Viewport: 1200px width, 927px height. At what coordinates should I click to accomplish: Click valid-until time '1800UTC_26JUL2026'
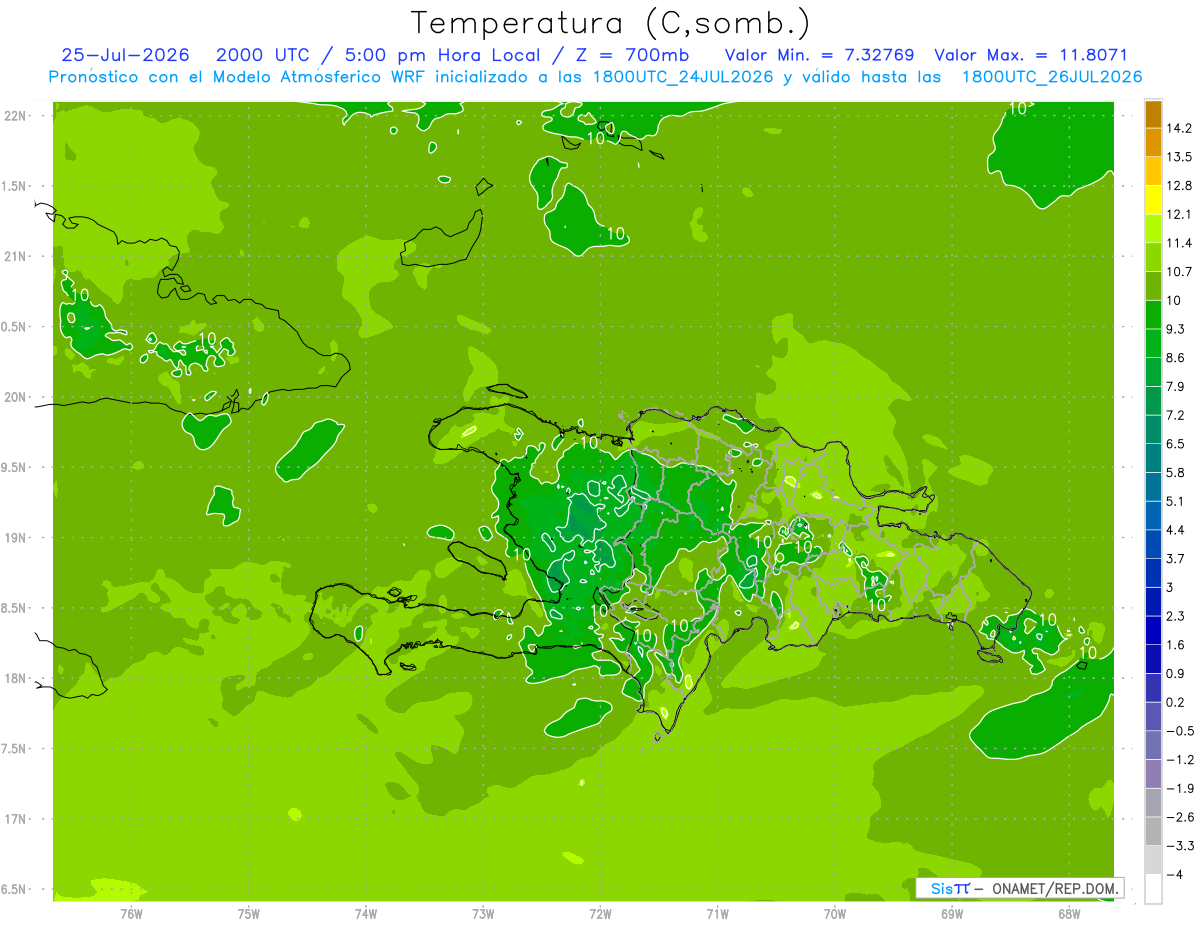pyautogui.click(x=1052, y=77)
